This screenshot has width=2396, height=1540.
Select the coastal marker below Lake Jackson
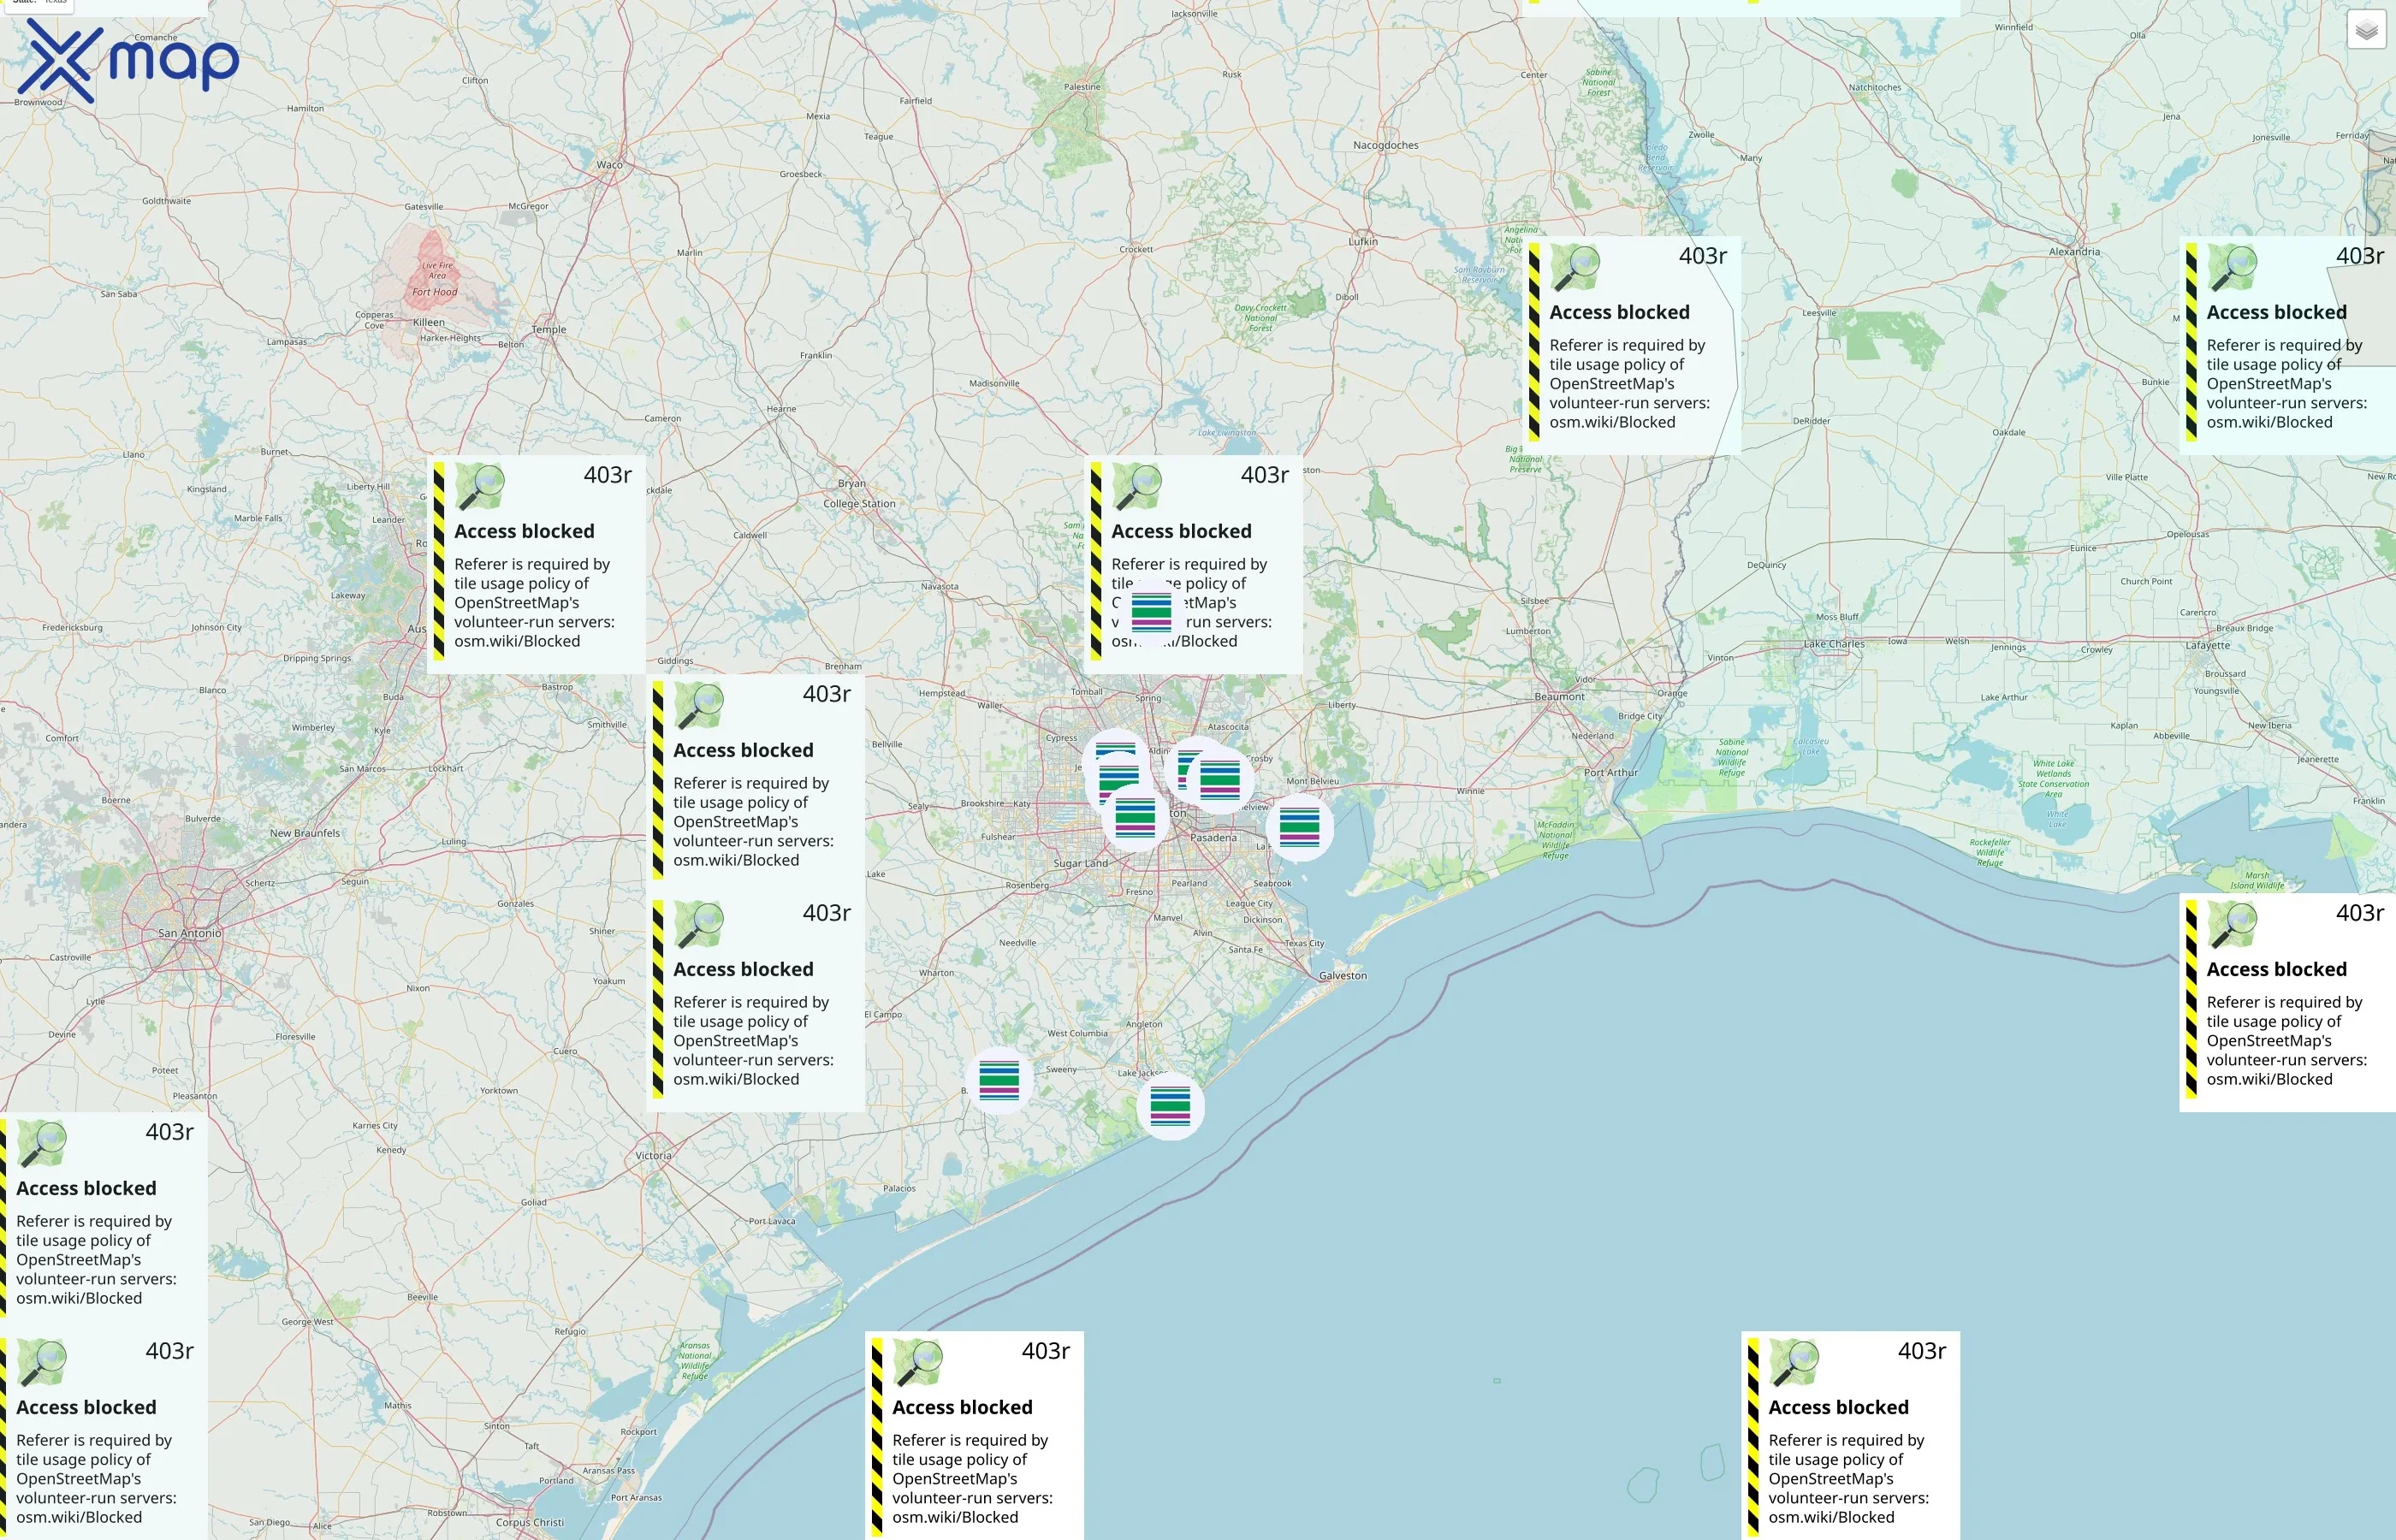(x=1170, y=1106)
